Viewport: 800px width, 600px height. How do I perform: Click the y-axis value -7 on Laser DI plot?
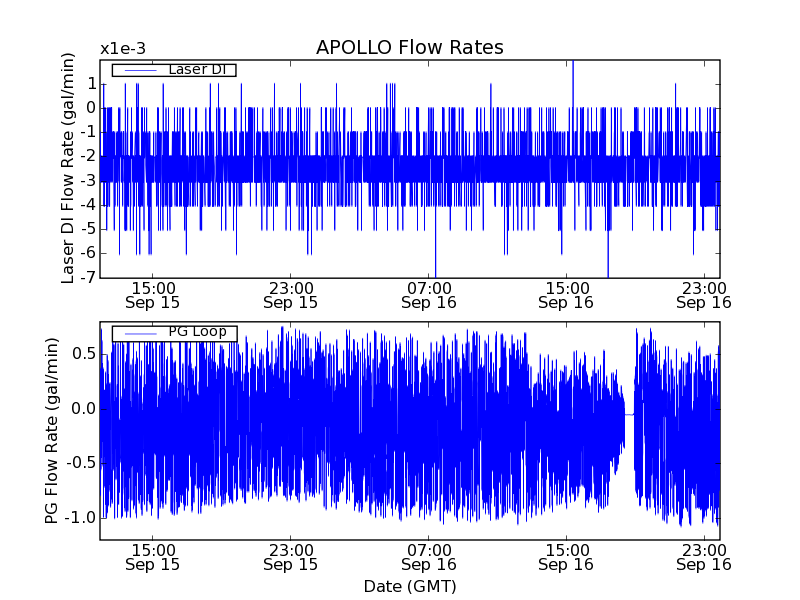point(87,277)
